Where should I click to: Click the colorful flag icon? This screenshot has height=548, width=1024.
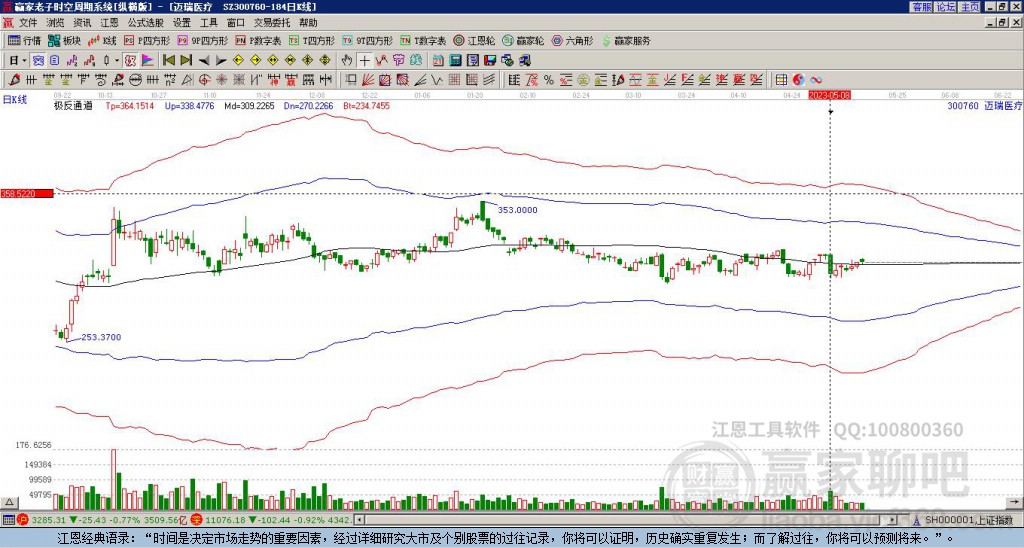148,61
